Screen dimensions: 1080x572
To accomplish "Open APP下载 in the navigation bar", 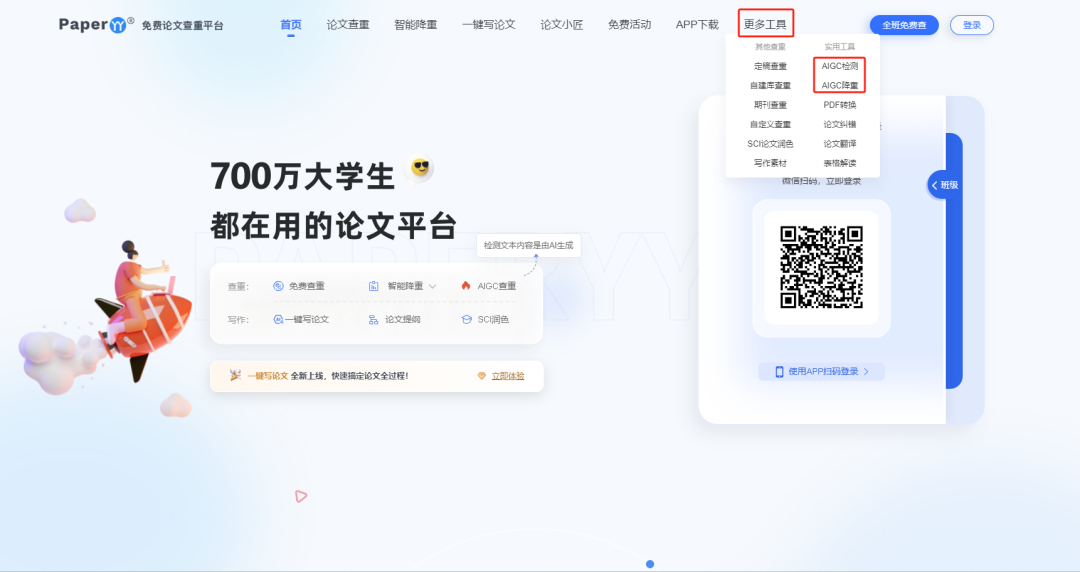I will coord(697,25).
